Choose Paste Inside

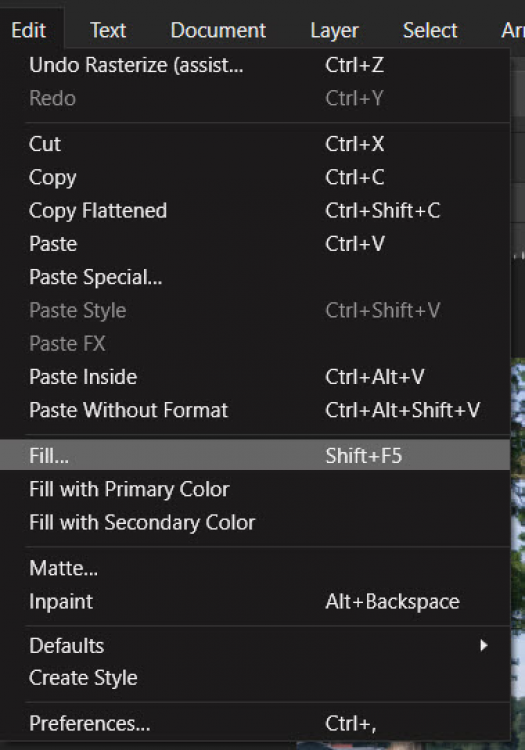point(255,377)
